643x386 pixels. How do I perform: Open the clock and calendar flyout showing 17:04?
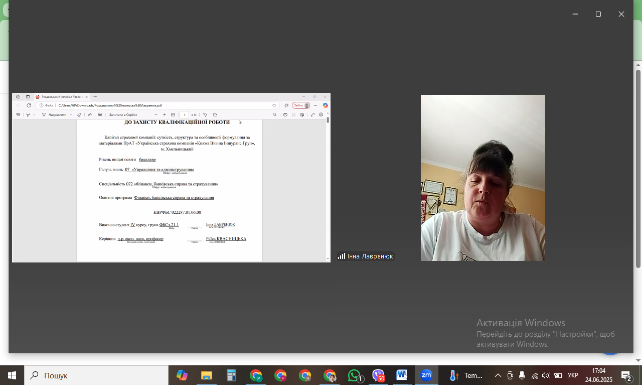[599, 375]
